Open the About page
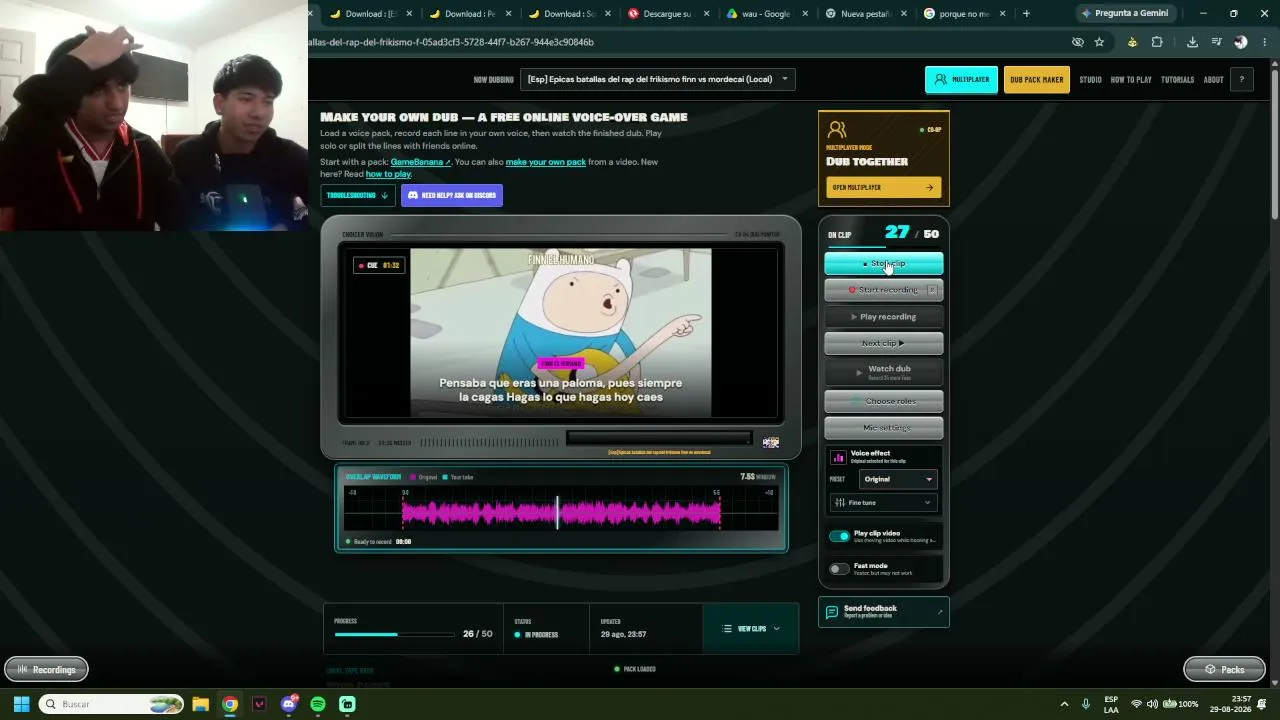This screenshot has height=720, width=1280. click(1213, 80)
